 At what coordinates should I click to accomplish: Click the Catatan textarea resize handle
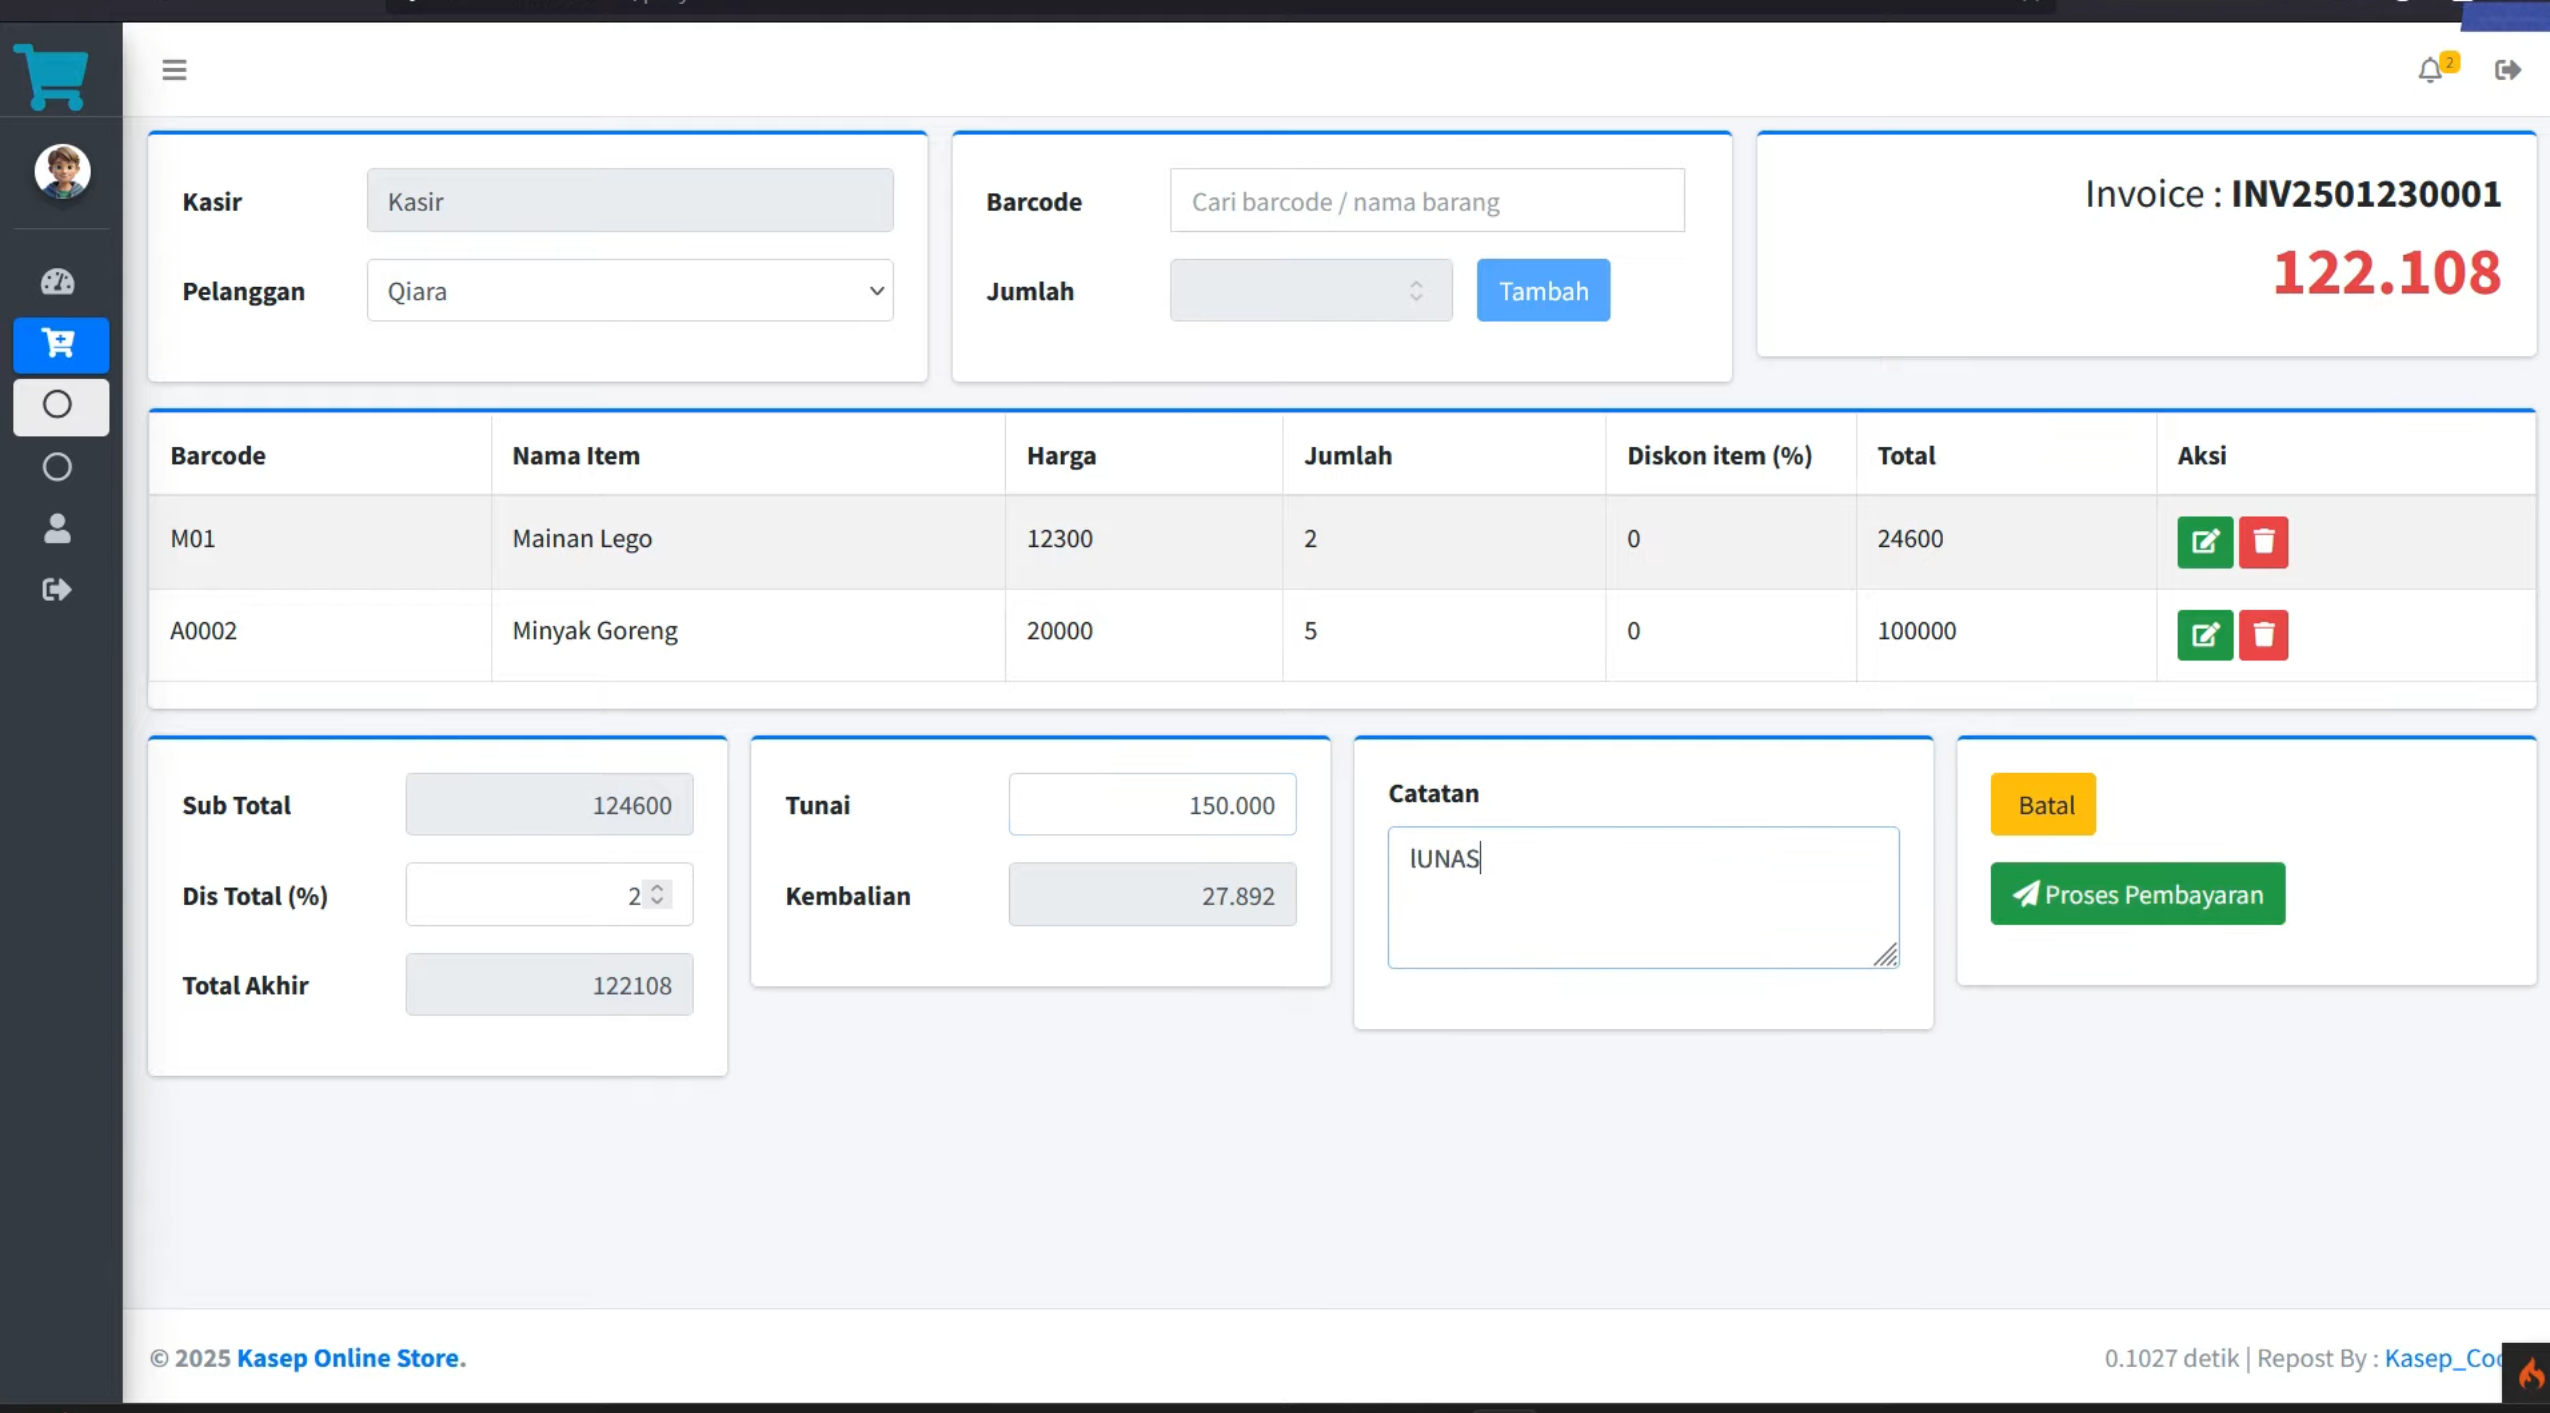1885,955
